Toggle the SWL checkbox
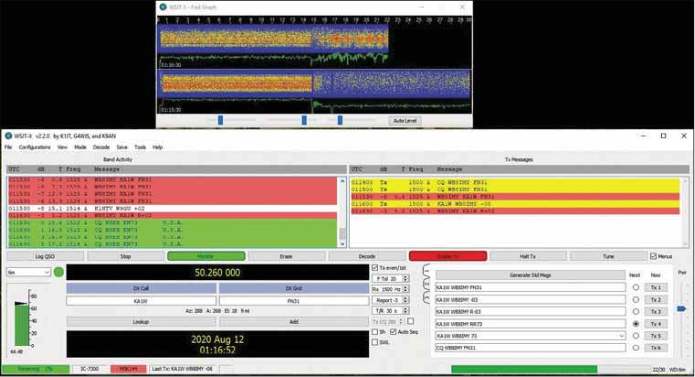 pyautogui.click(x=375, y=342)
